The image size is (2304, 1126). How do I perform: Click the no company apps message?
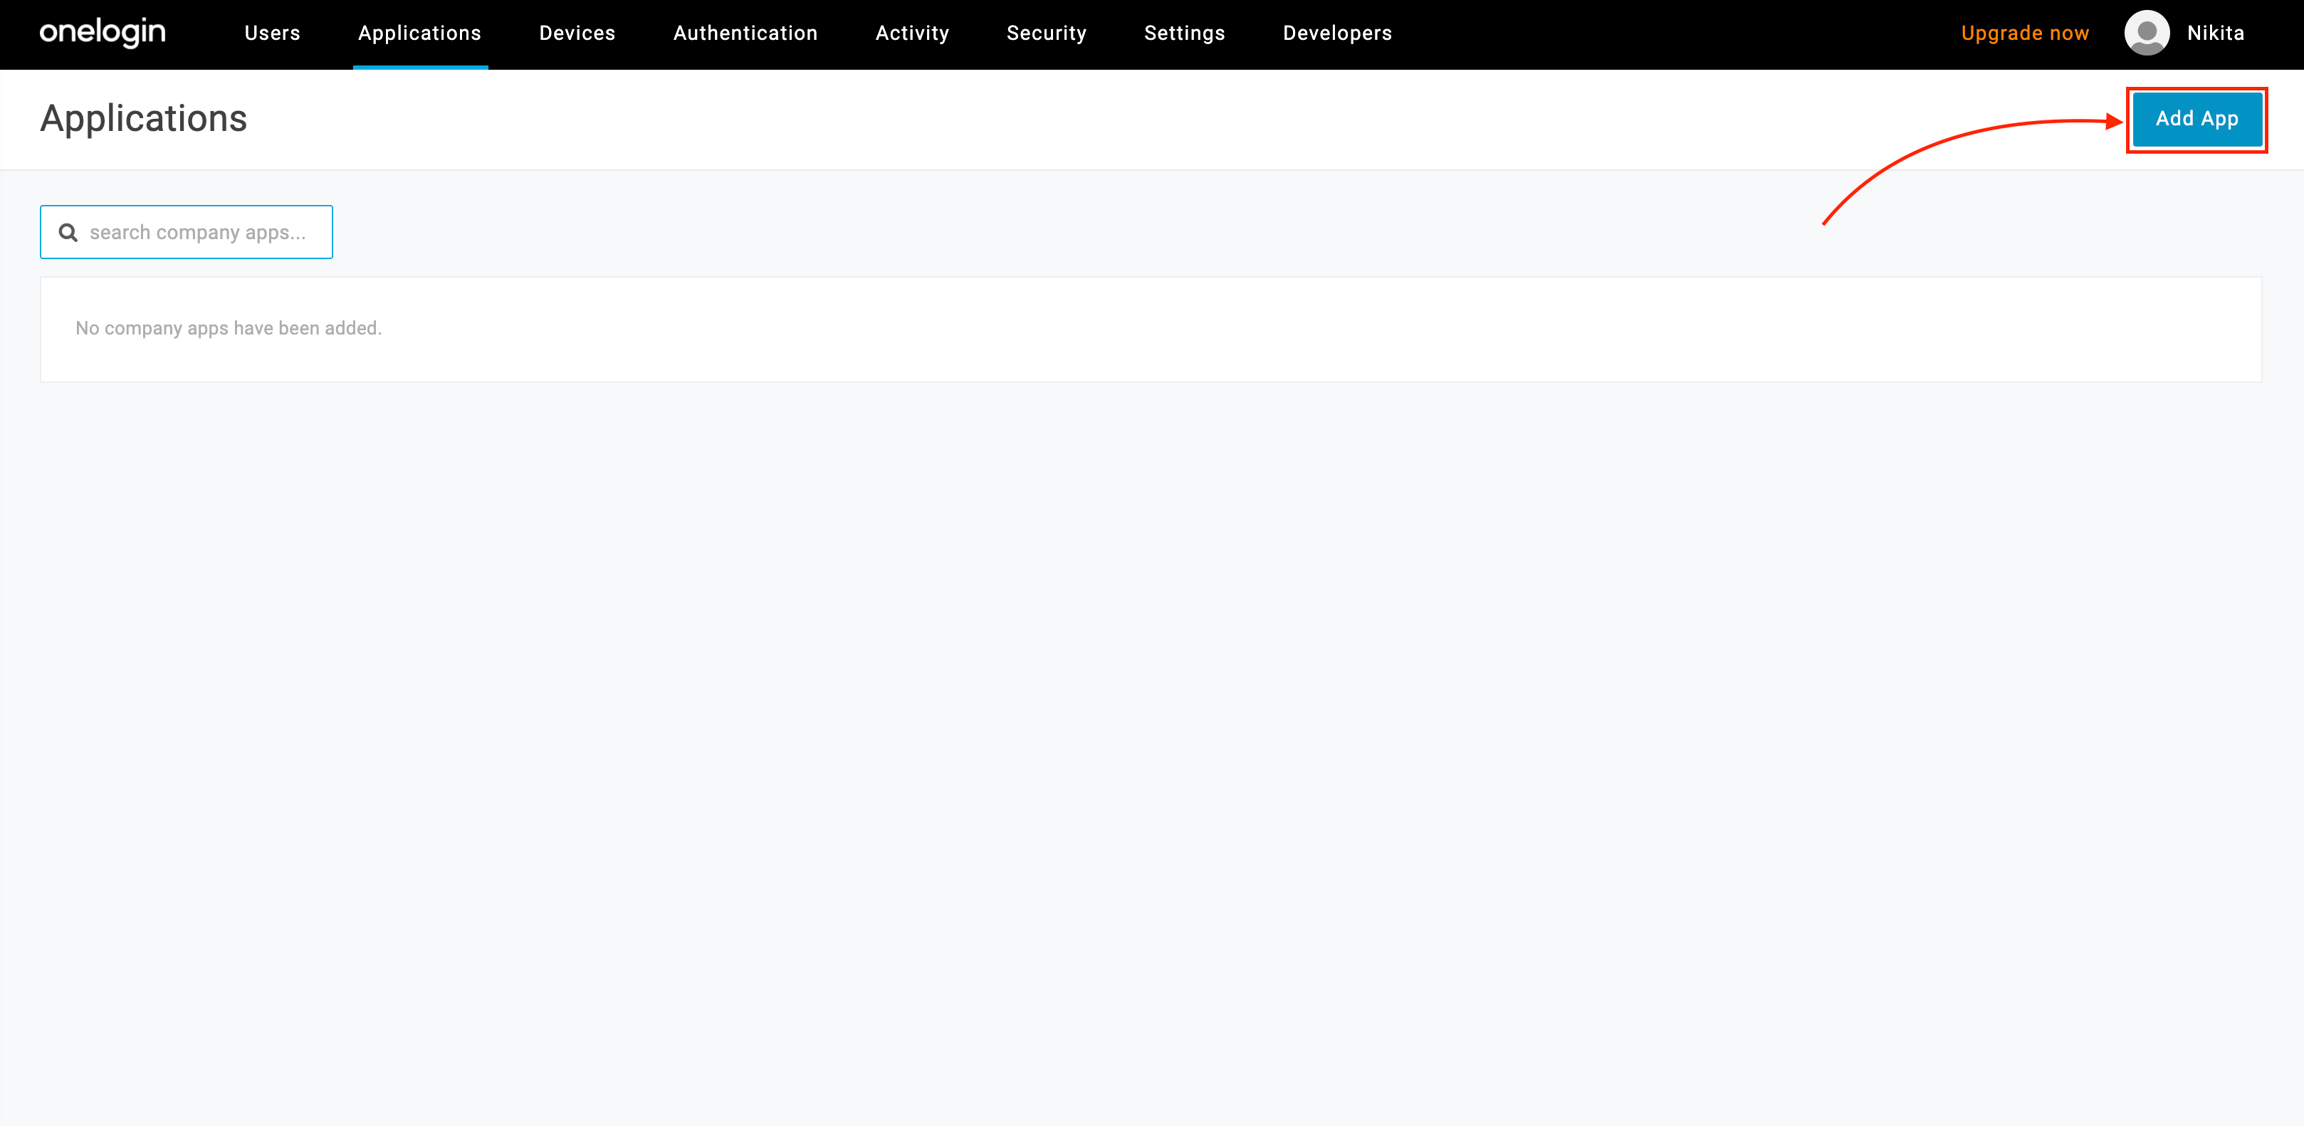coord(228,328)
